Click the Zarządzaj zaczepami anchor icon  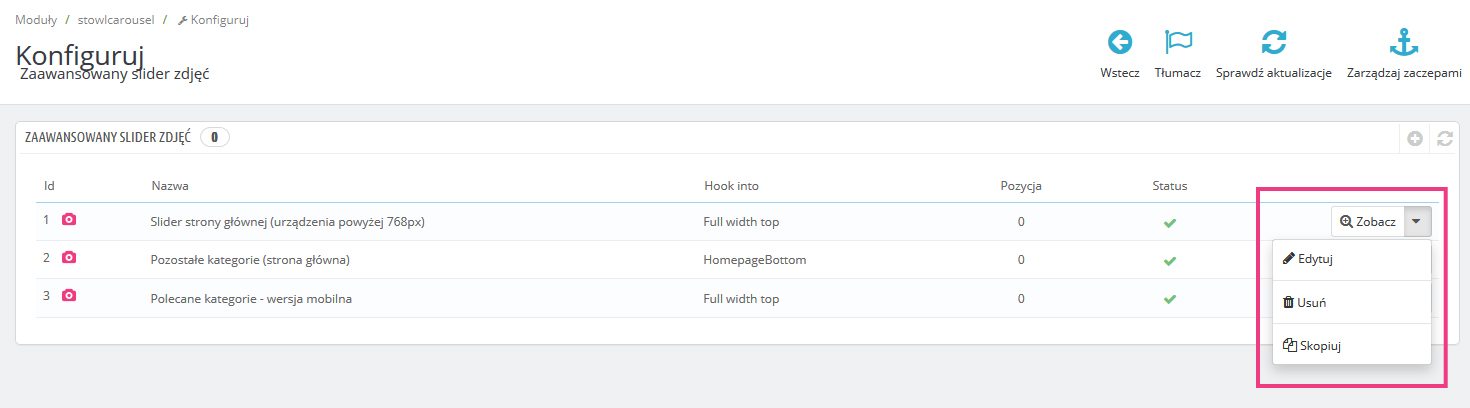1404,42
